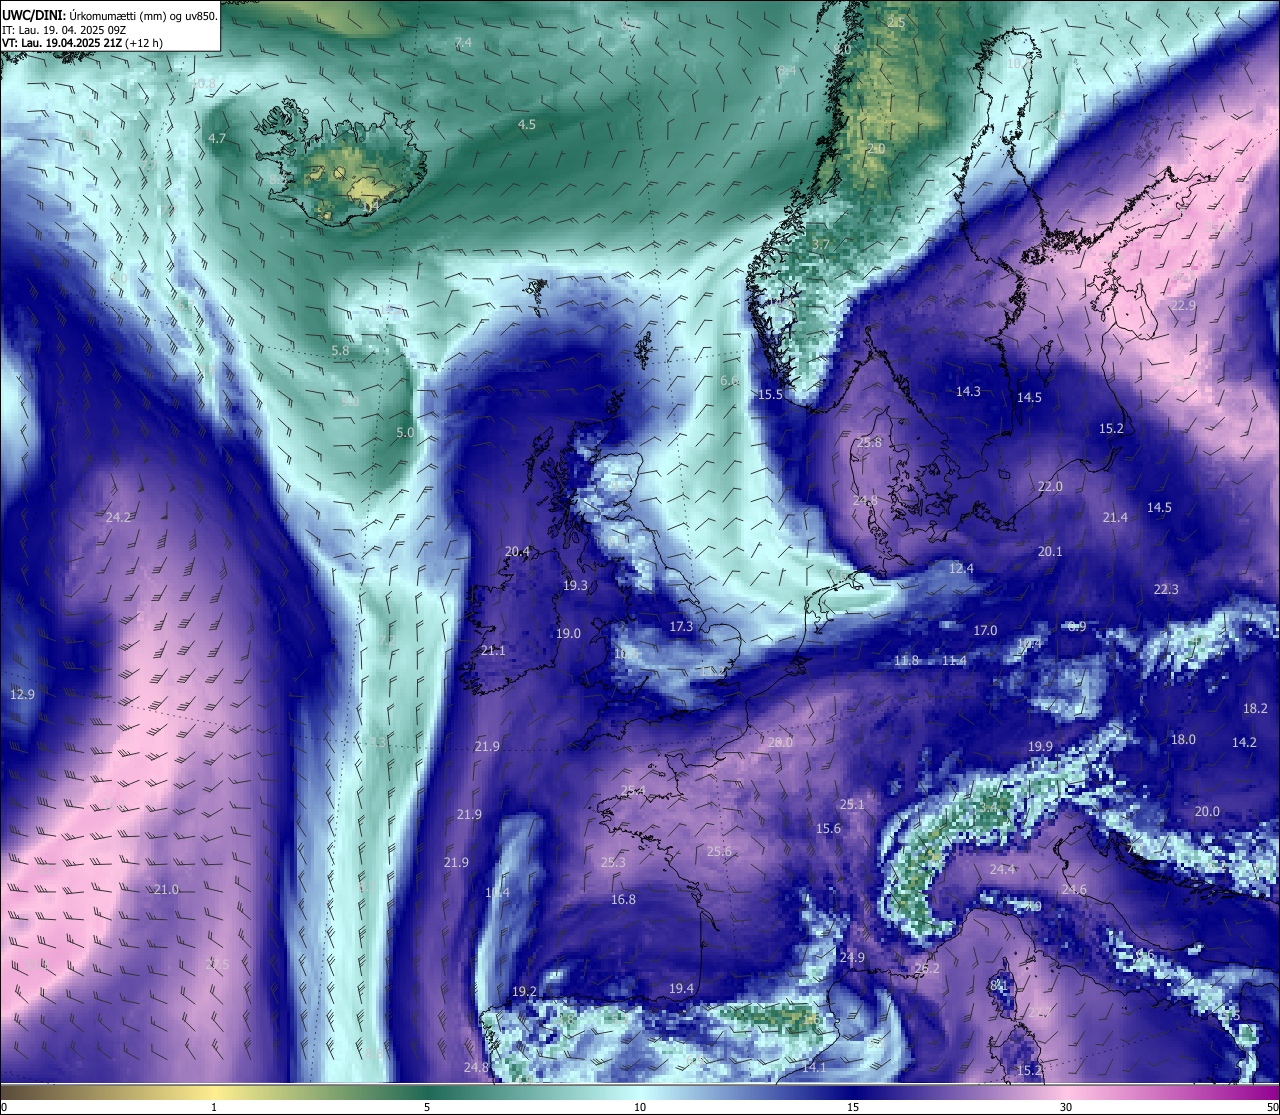
Task: Select the map value '17.3'
Action: pos(681,626)
